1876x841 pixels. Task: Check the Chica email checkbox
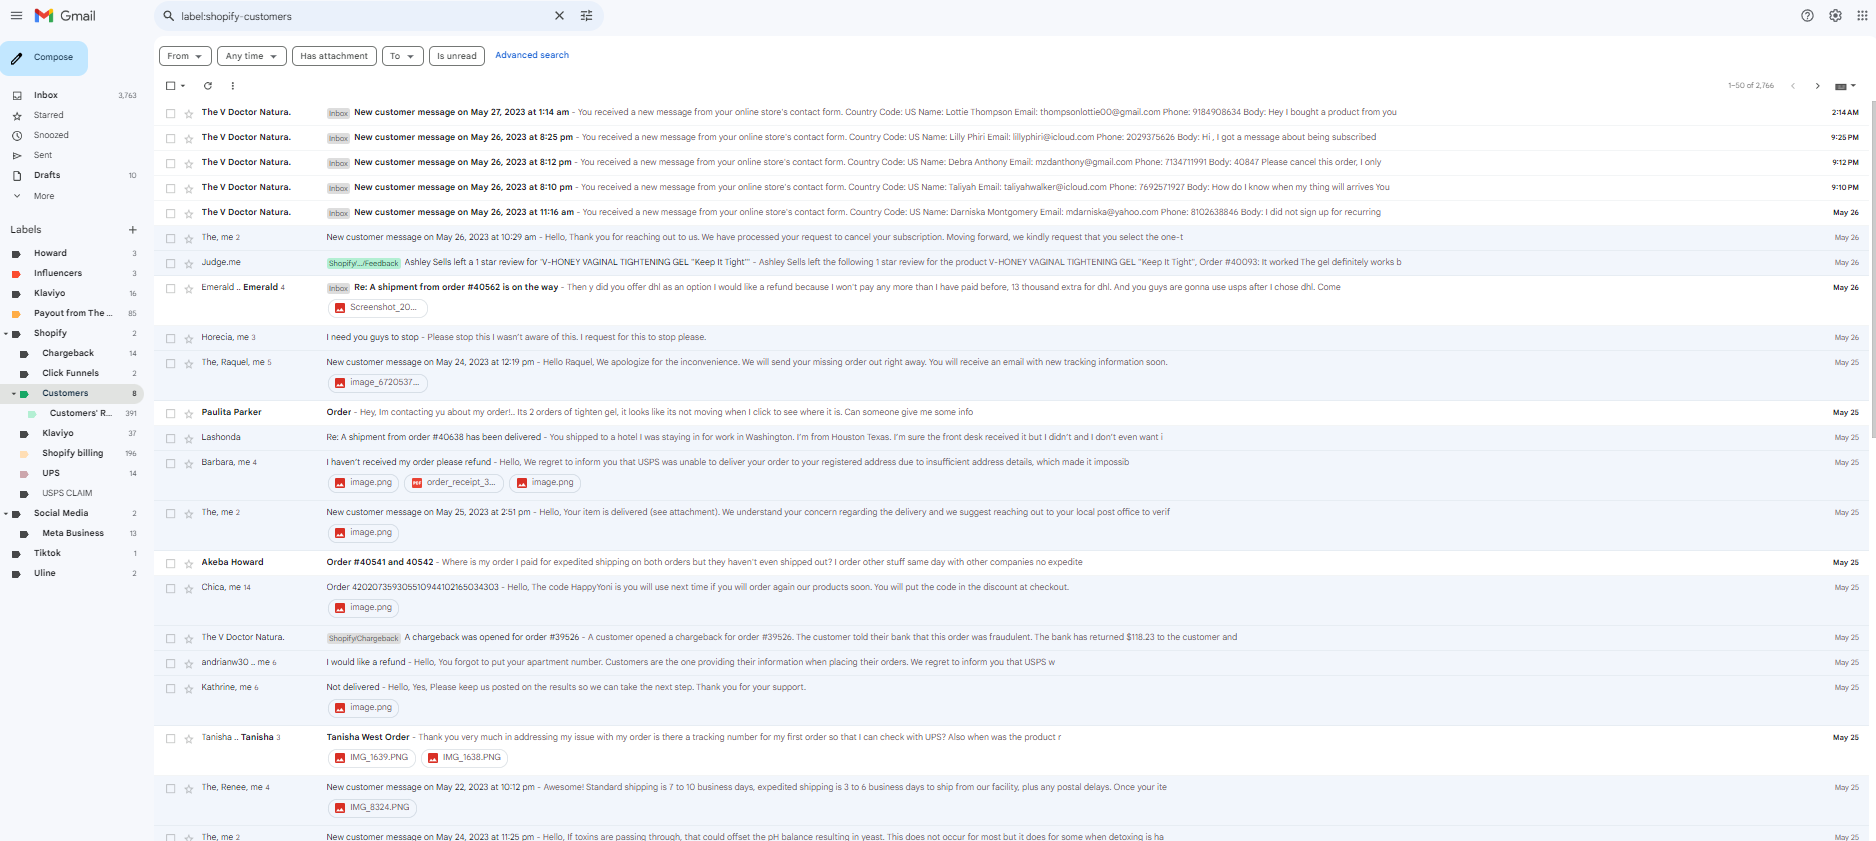(x=170, y=588)
